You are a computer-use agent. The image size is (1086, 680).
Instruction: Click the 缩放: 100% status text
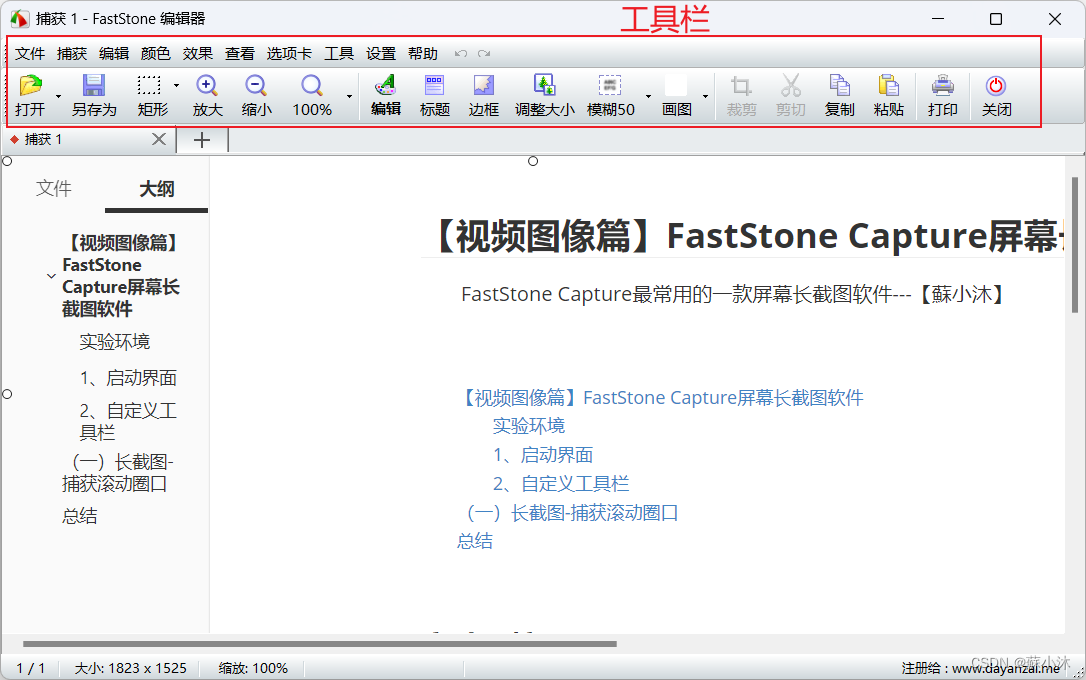pos(253,668)
